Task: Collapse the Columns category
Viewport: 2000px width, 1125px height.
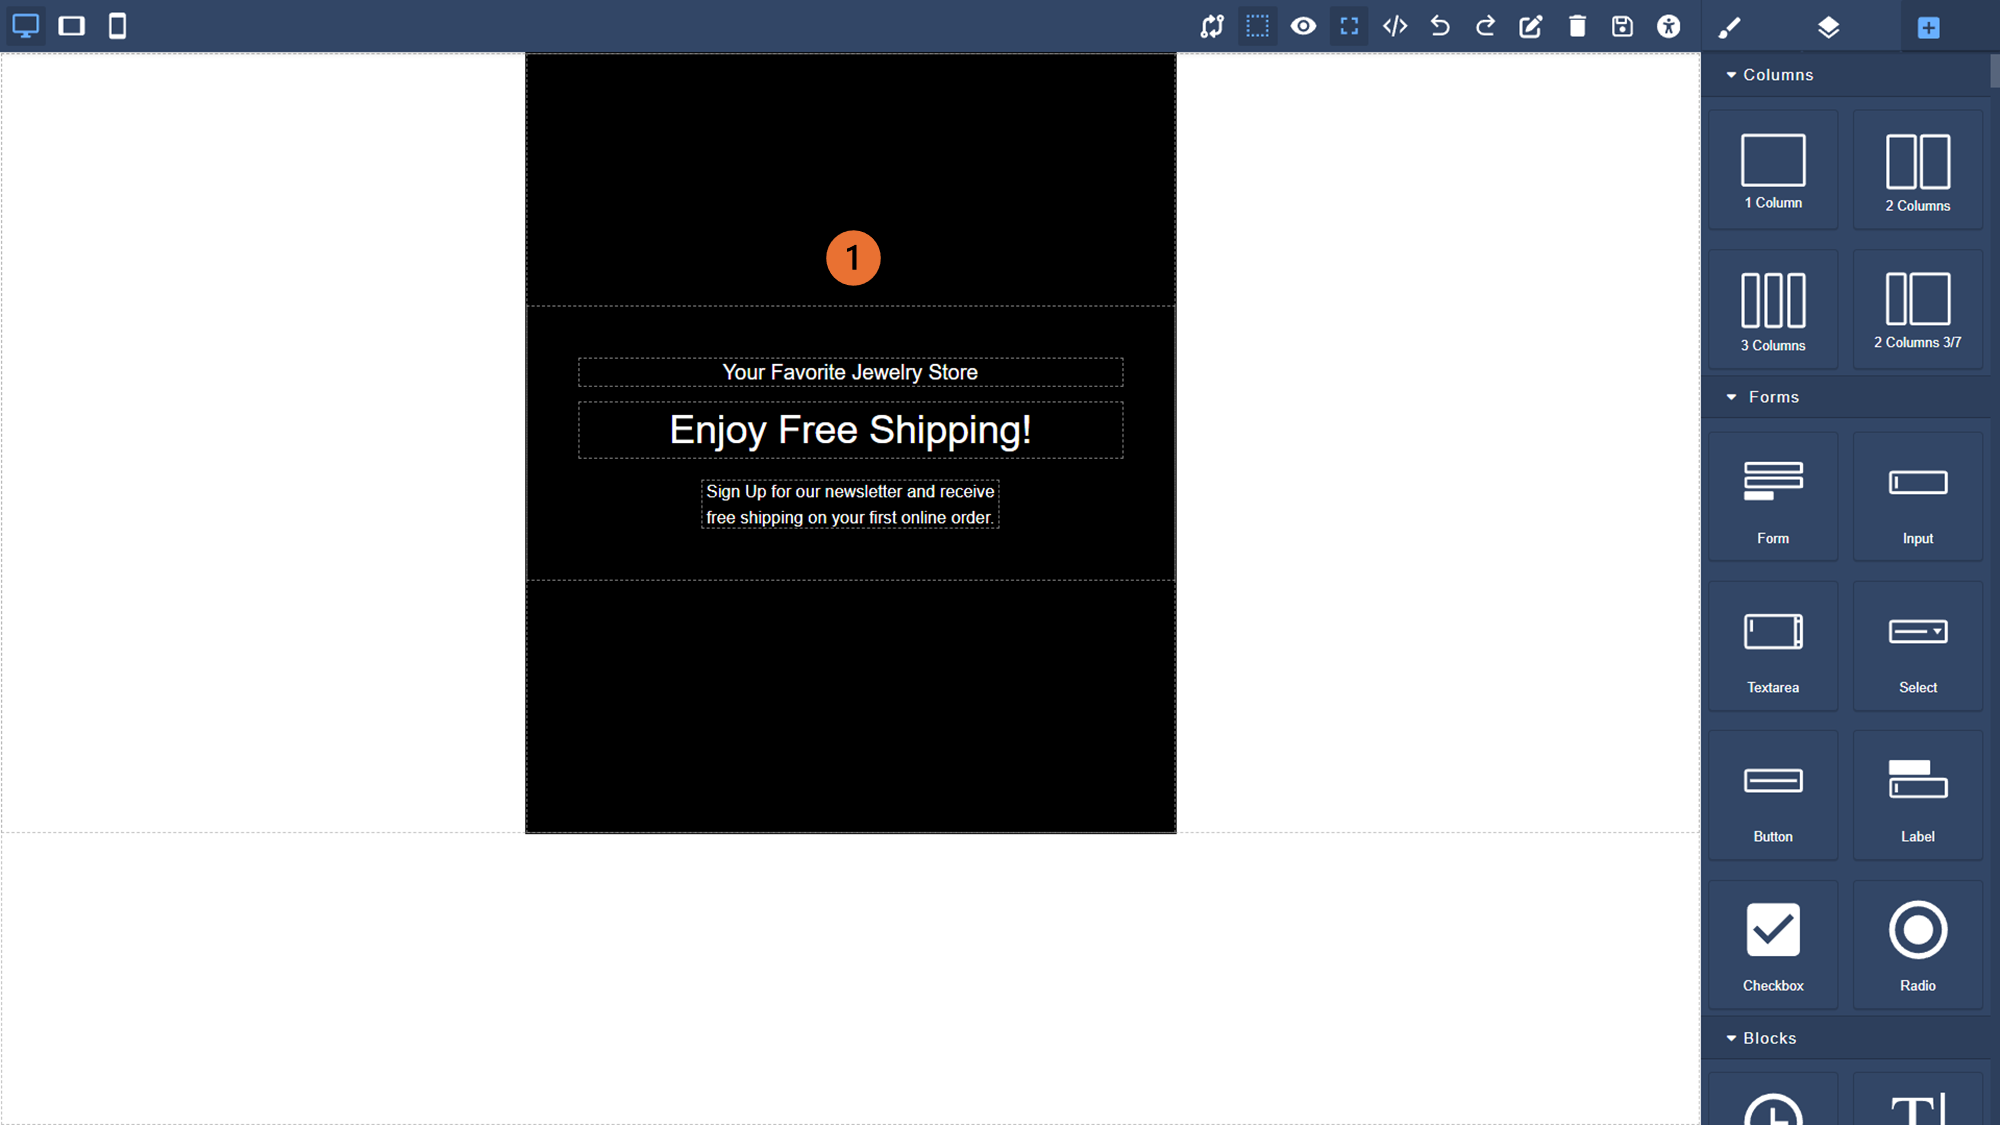Action: click(1777, 75)
